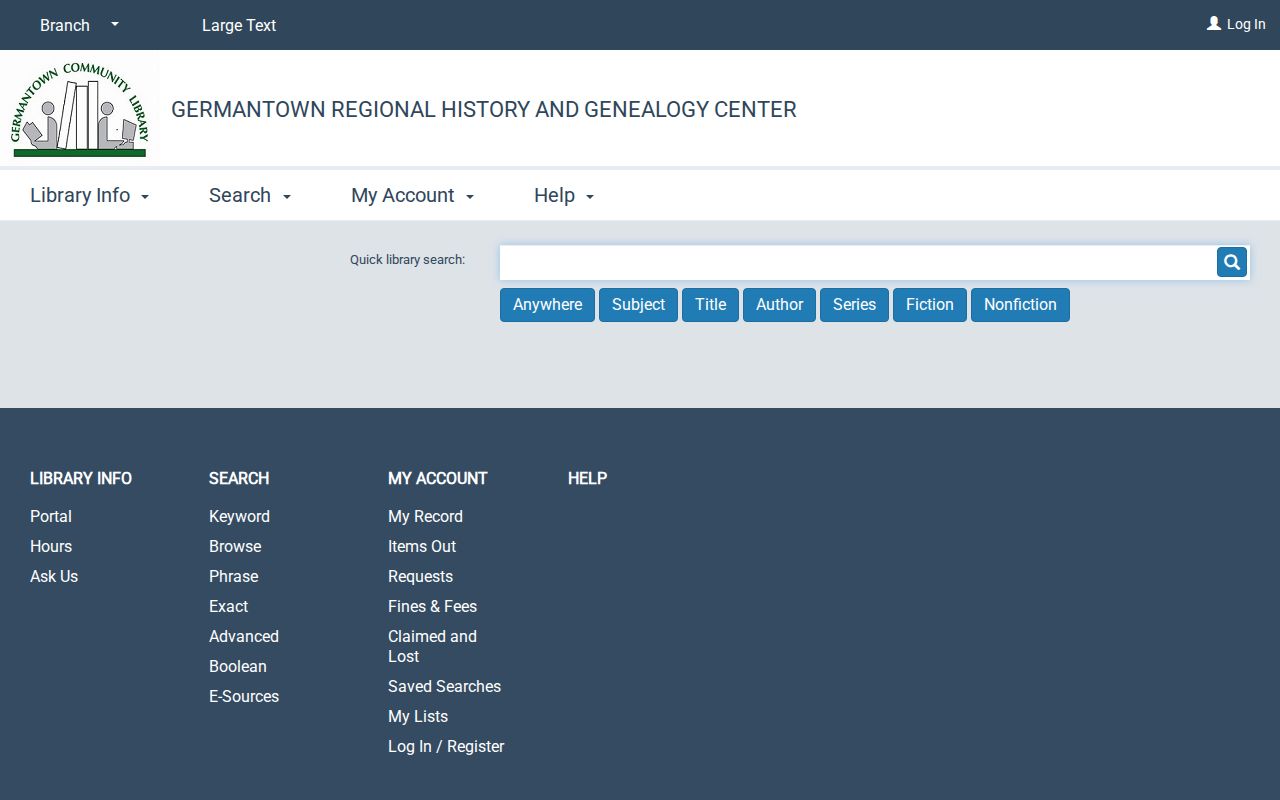1280x800 pixels.
Task: Click Log In / Register footer link
Action: click(x=446, y=746)
